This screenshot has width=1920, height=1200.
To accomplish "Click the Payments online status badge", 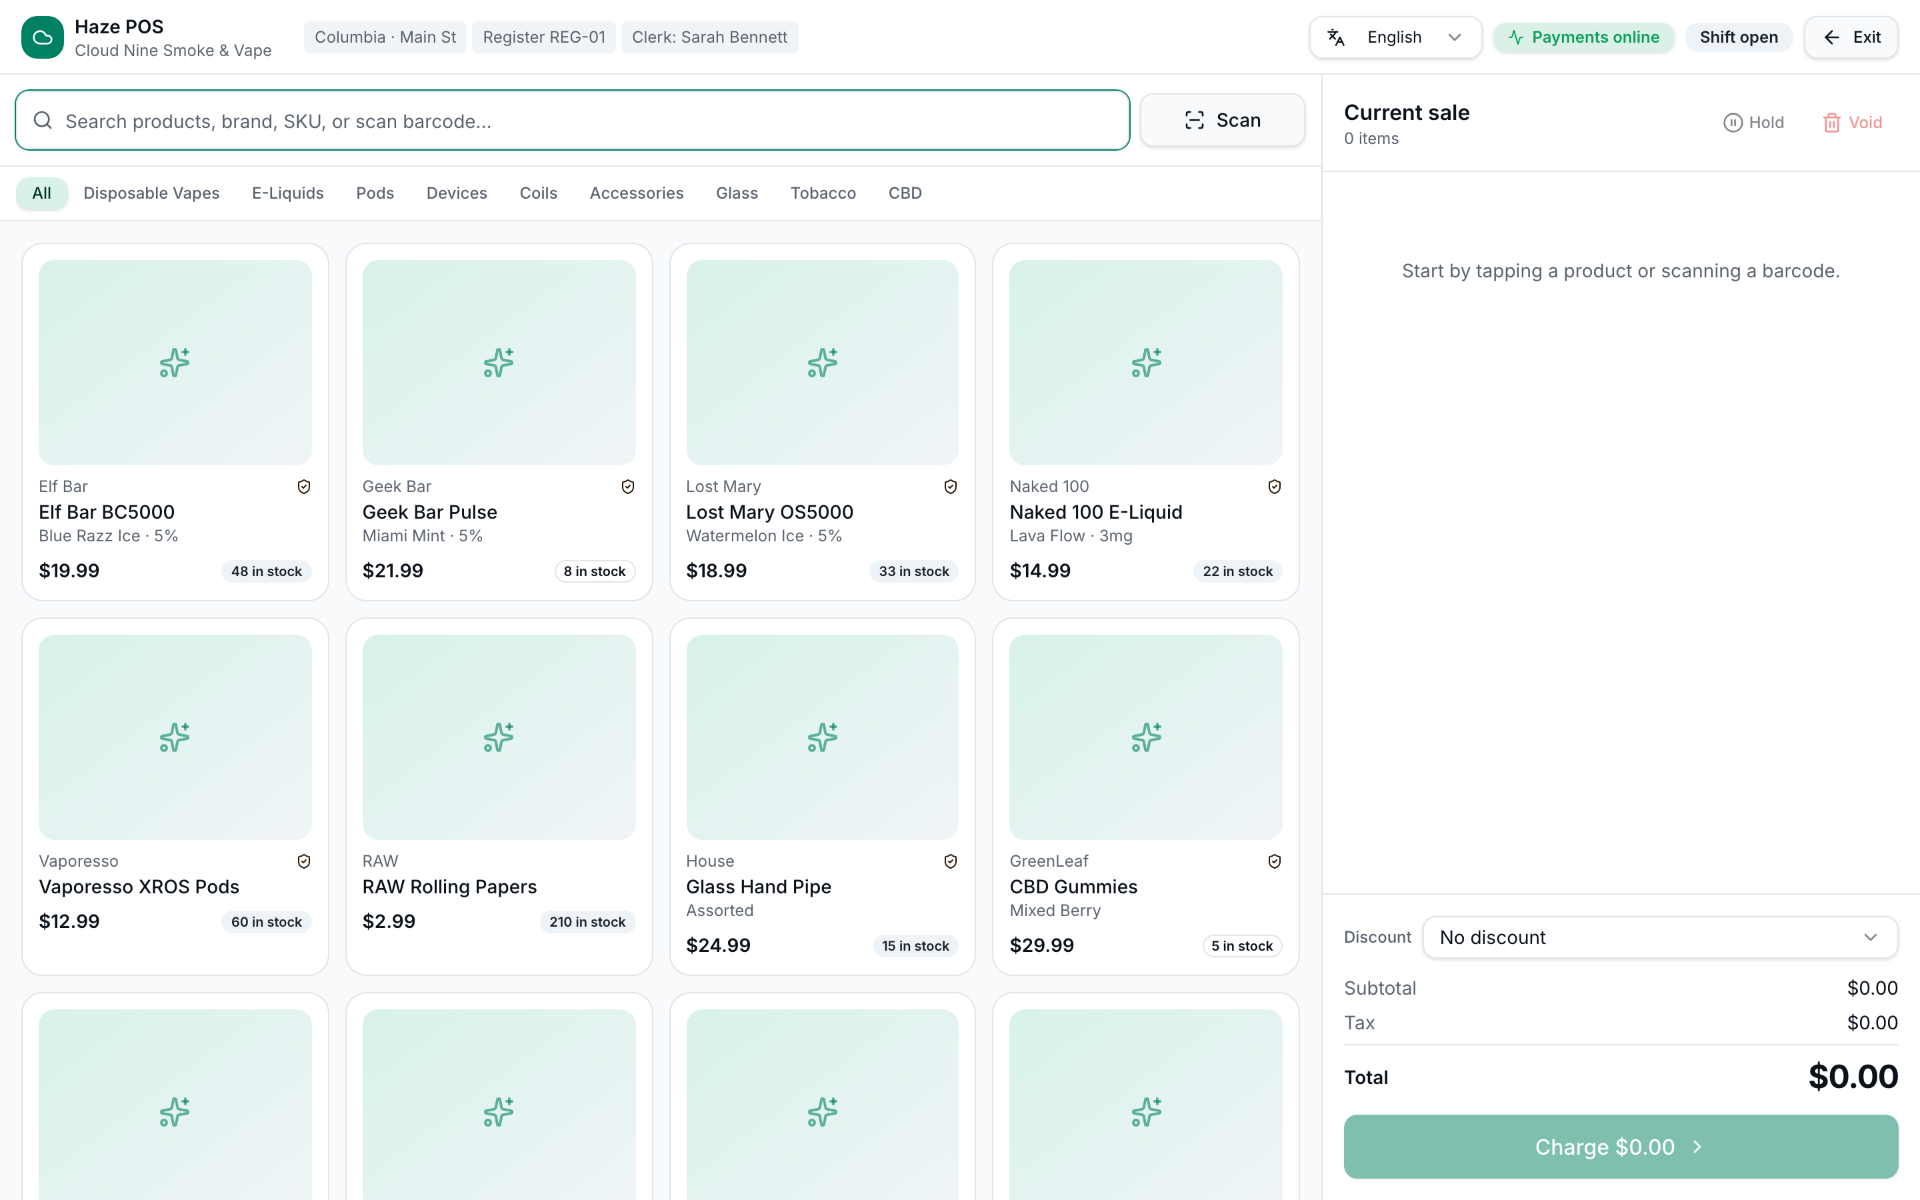I will click(x=1584, y=37).
